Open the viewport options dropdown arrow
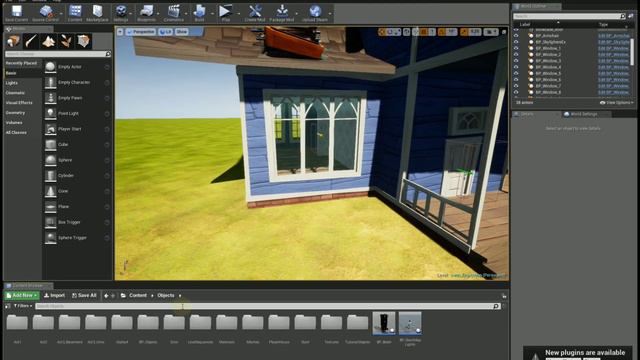640x360 pixels. point(120,31)
